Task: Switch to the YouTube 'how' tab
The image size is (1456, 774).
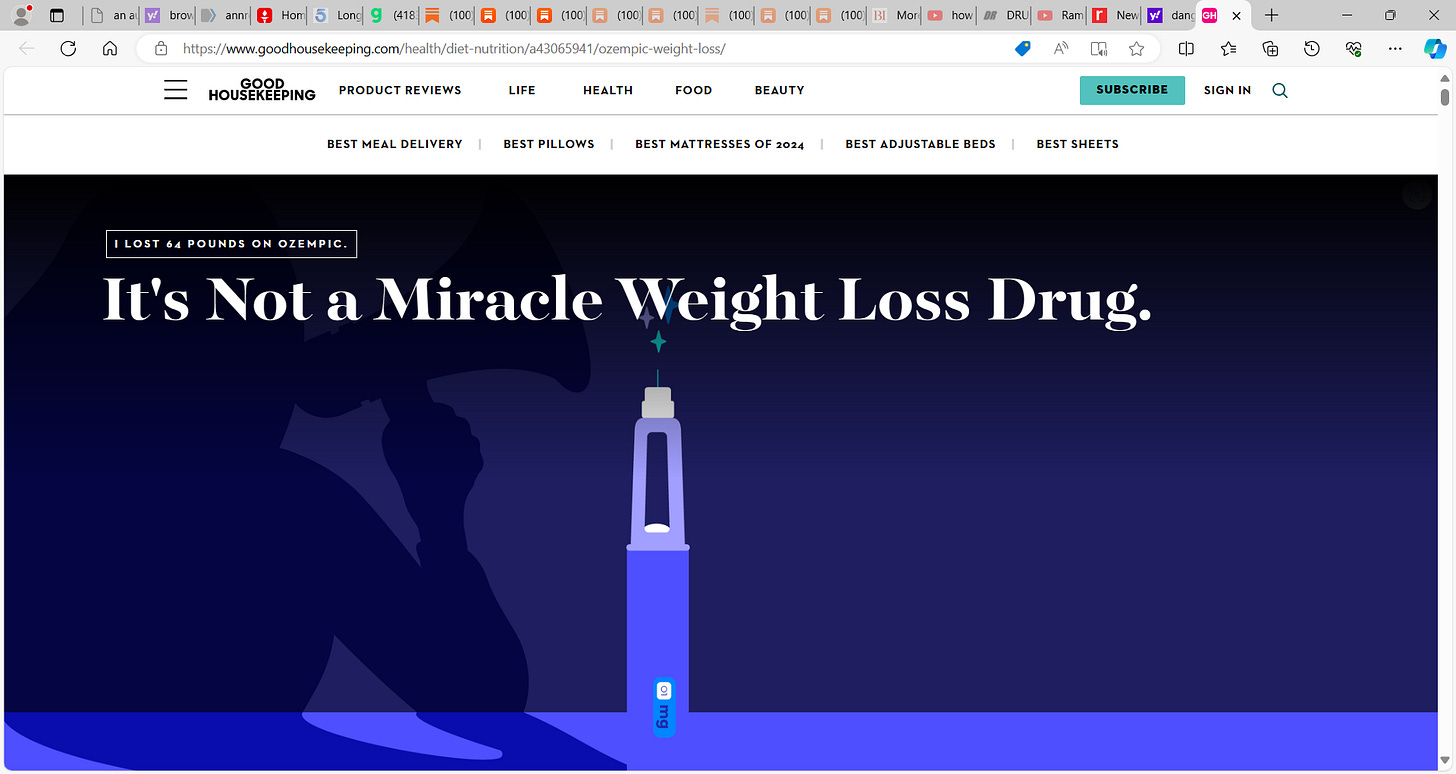Action: [x=950, y=16]
